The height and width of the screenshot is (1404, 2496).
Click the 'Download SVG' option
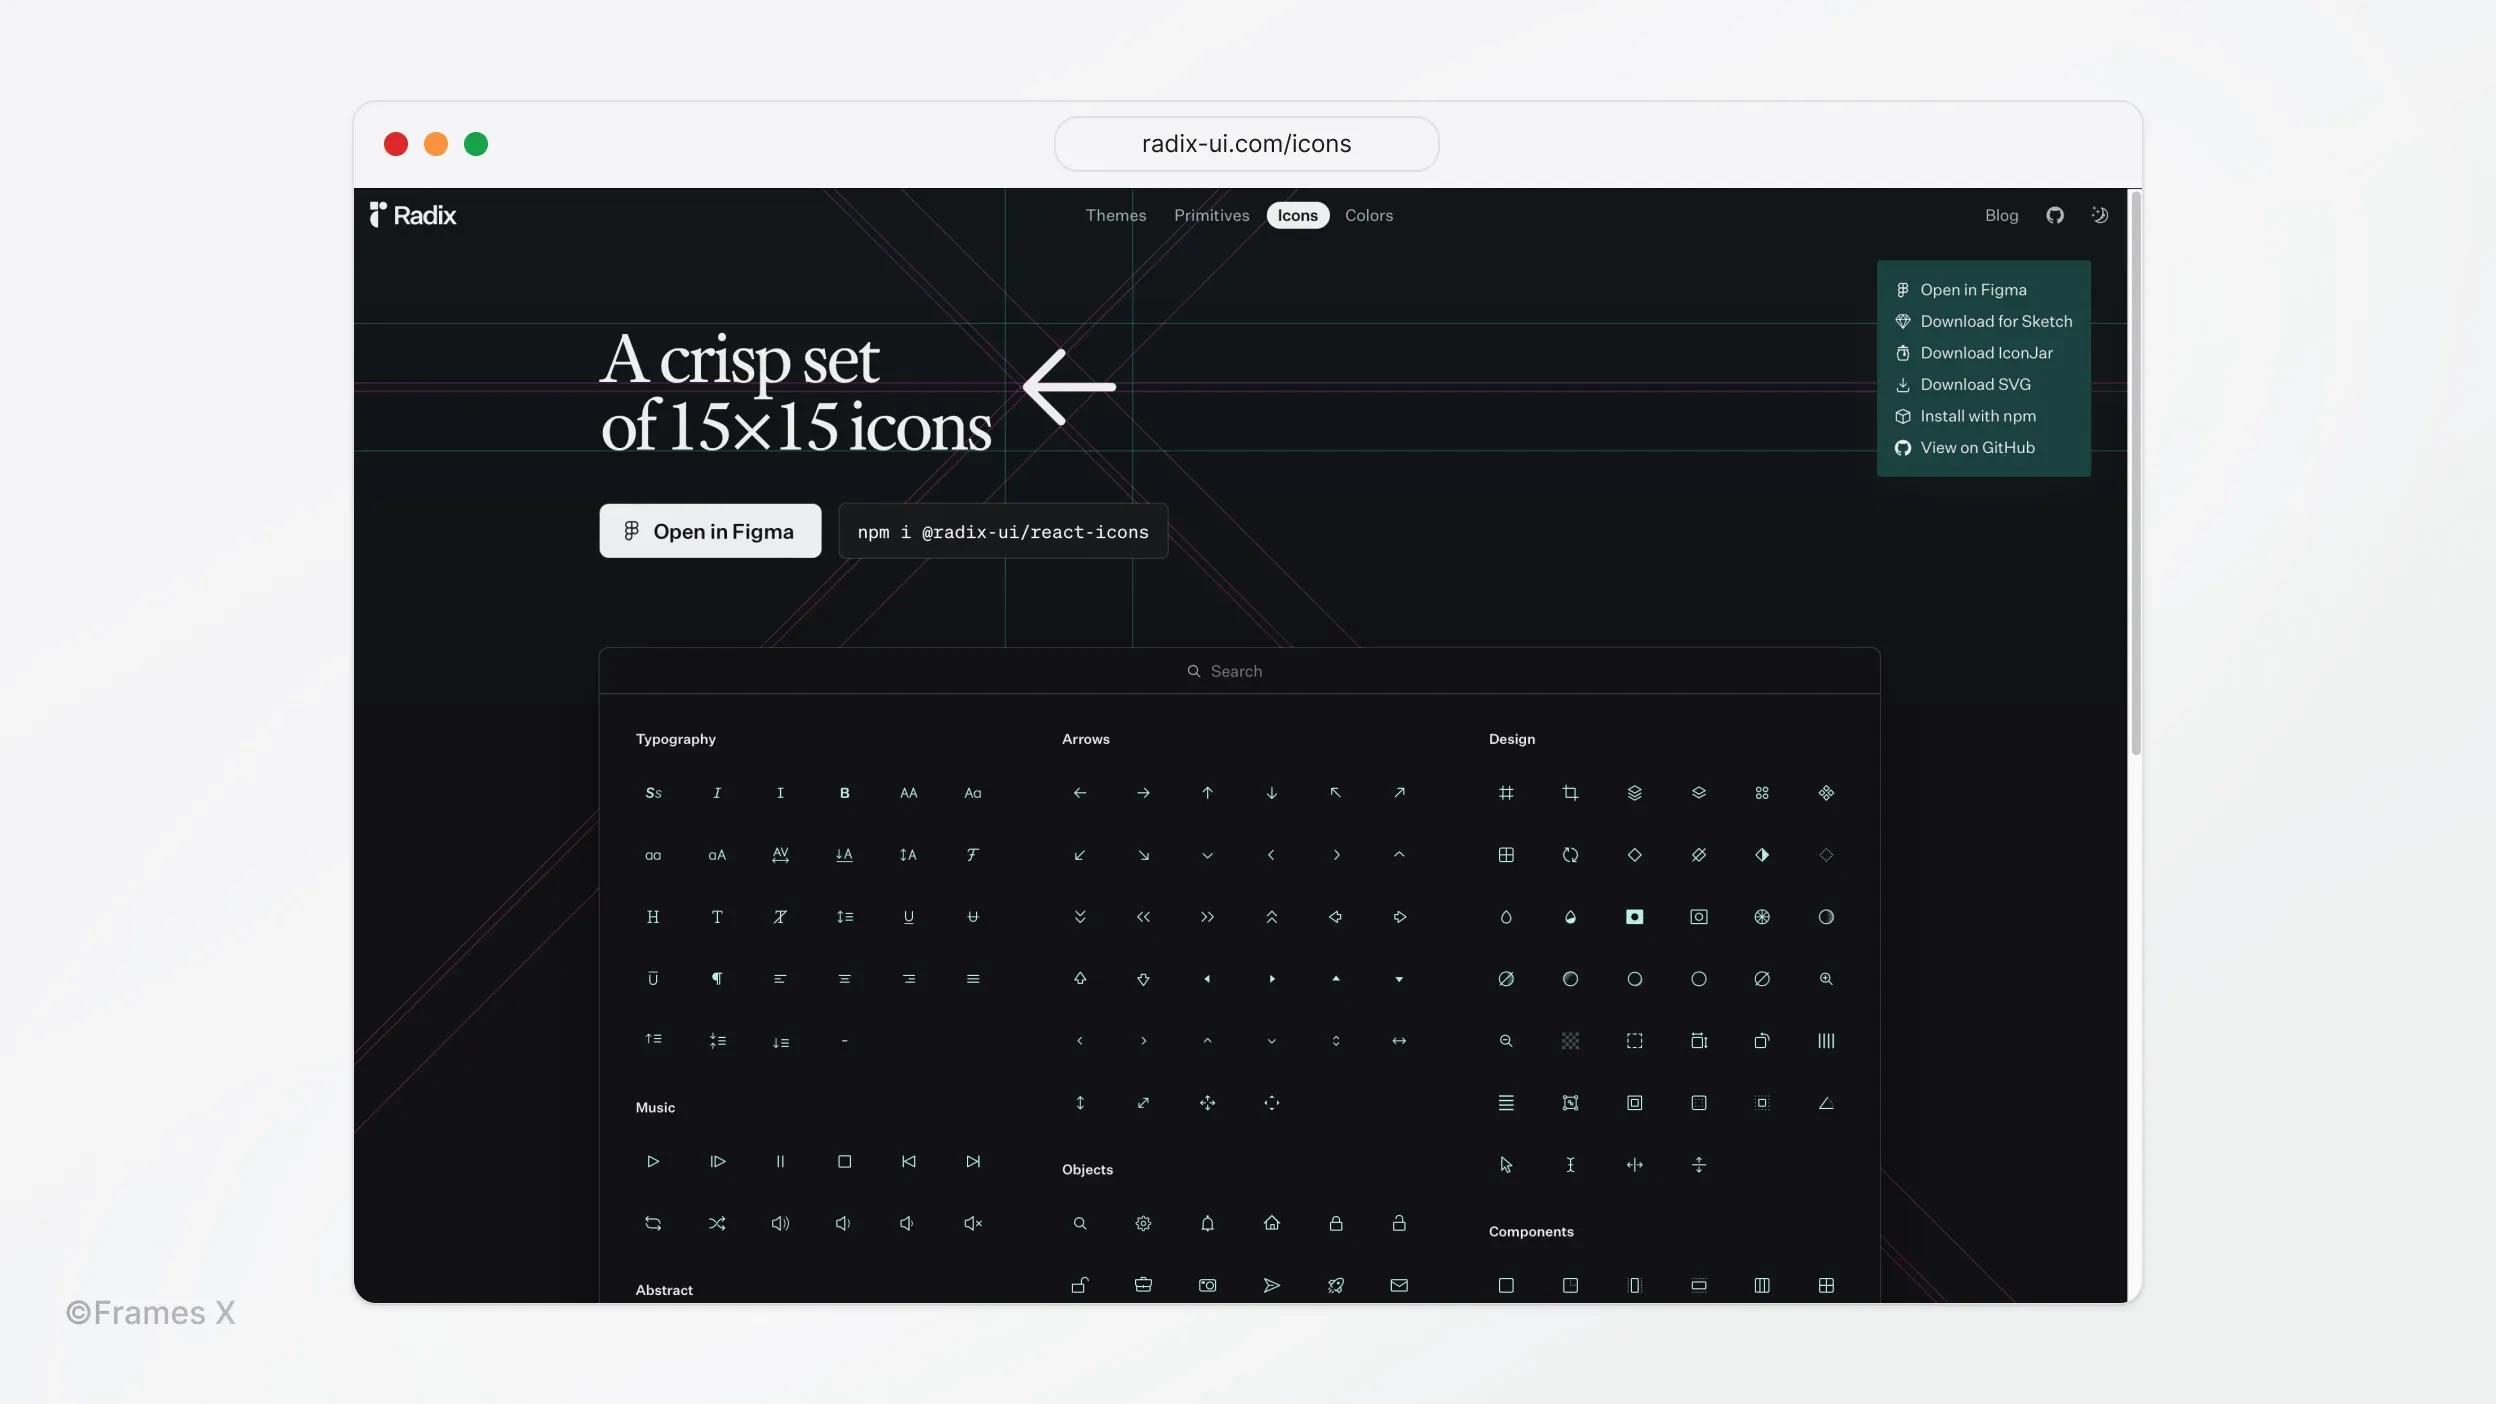pyautogui.click(x=1975, y=384)
